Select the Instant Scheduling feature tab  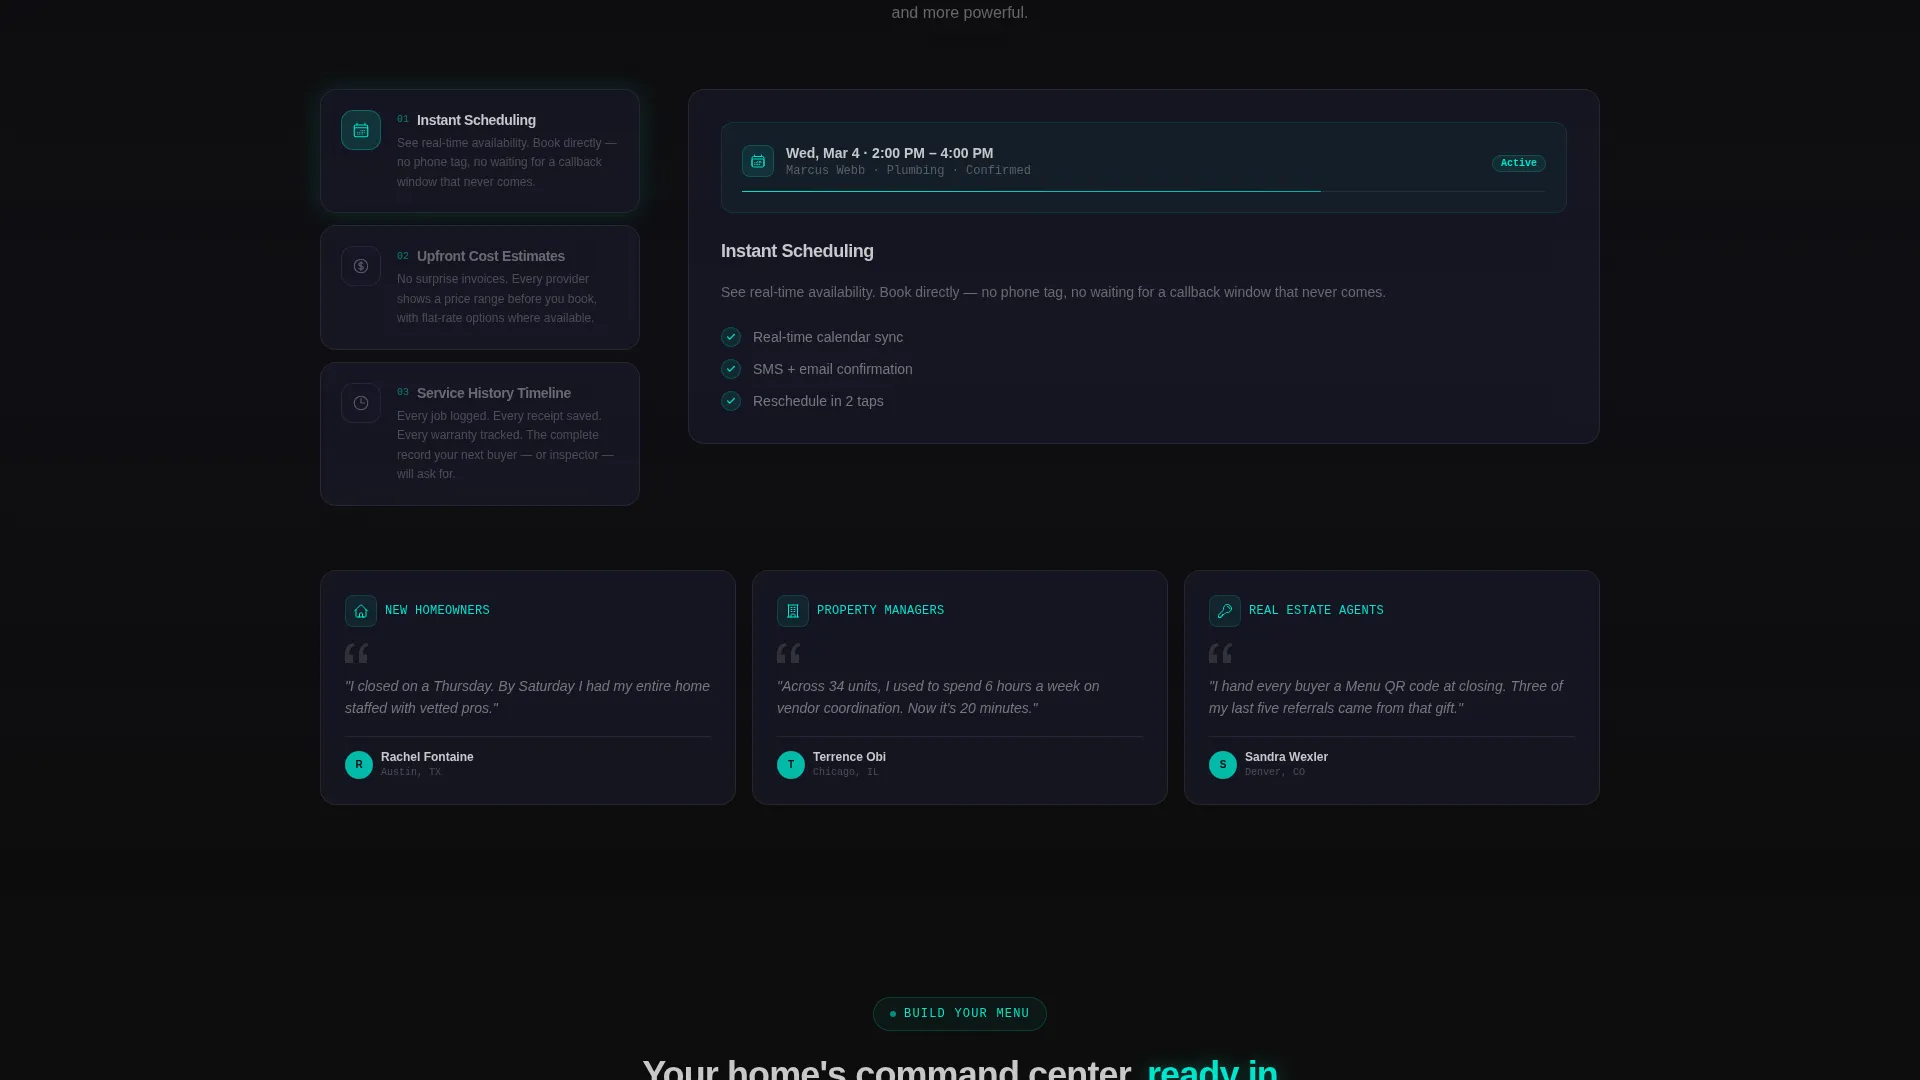click(480, 151)
